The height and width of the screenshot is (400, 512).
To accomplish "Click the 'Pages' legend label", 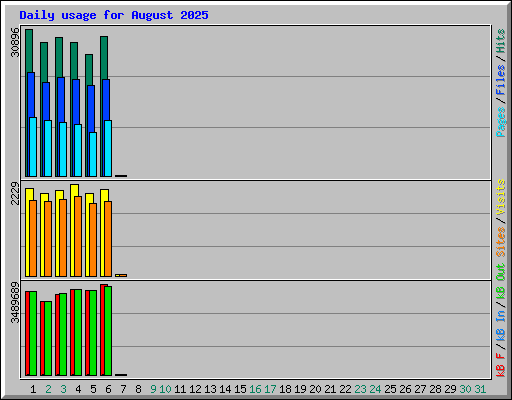I will (x=501, y=122).
